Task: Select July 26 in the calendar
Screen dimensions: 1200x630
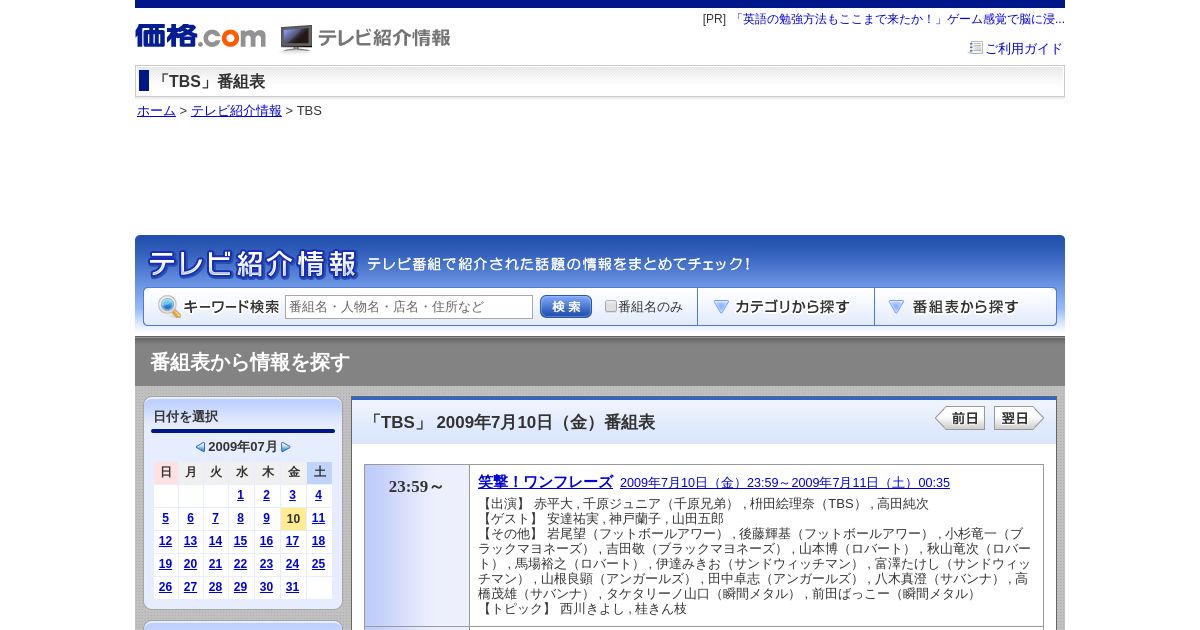Action: click(x=166, y=587)
